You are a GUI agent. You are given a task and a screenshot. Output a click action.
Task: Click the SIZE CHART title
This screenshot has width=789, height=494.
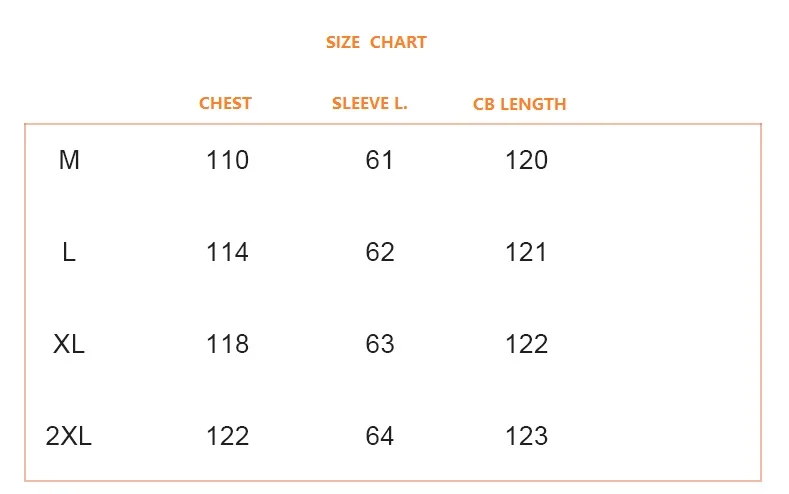point(376,42)
